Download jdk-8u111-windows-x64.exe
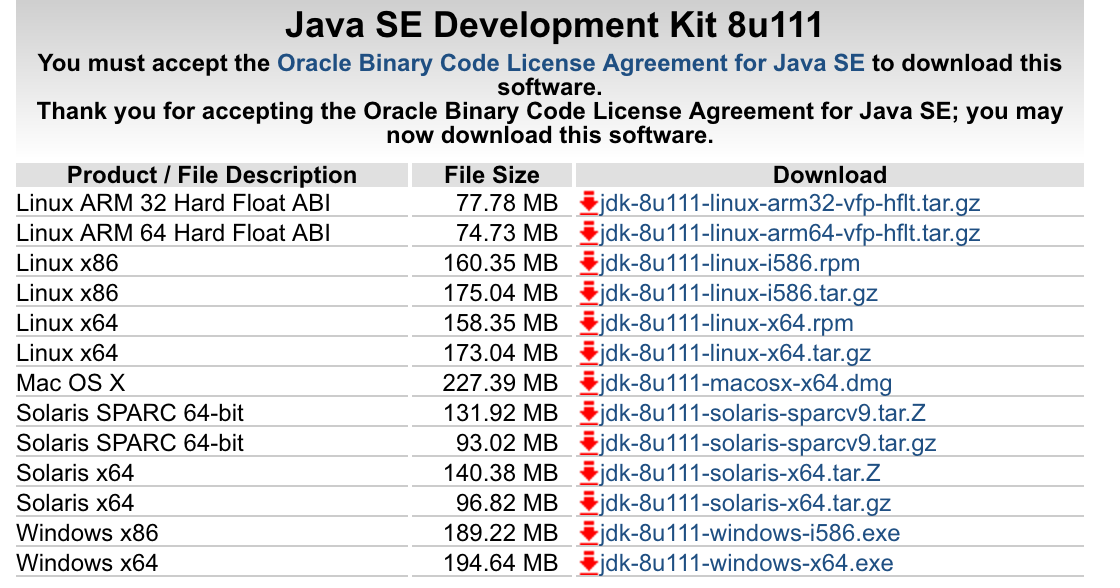Image resolution: width=1120 pixels, height=588 pixels. click(x=747, y=564)
